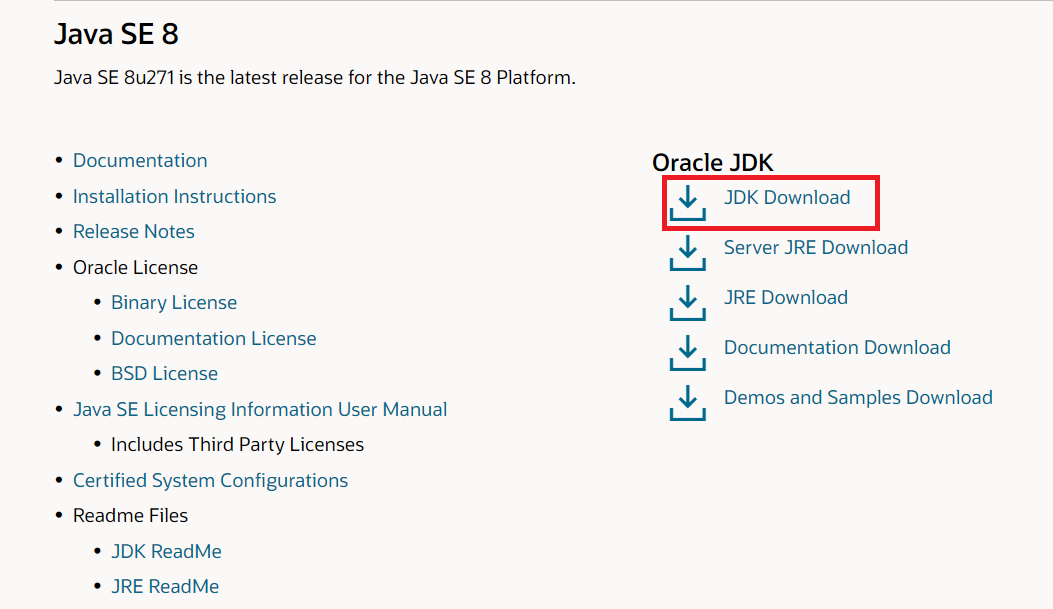Open the JDK ReadMe link

click(167, 551)
